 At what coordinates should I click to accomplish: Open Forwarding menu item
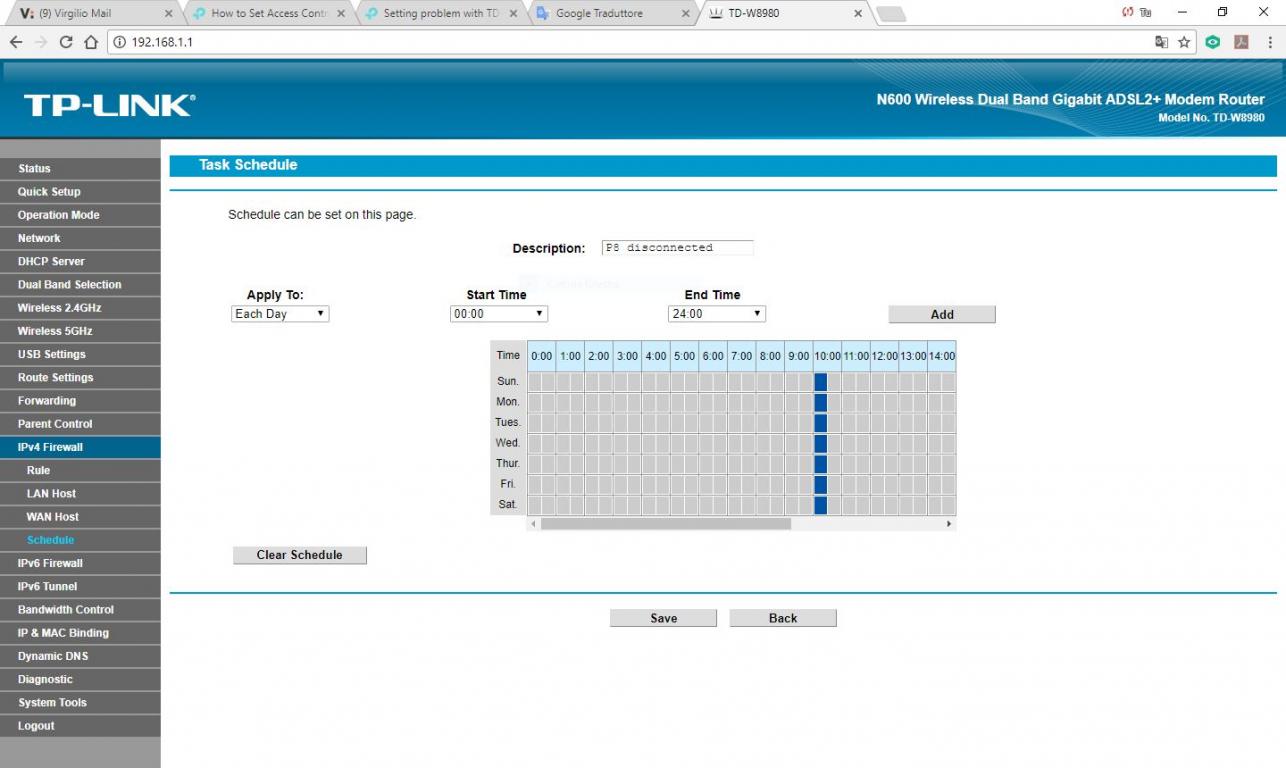[80, 400]
